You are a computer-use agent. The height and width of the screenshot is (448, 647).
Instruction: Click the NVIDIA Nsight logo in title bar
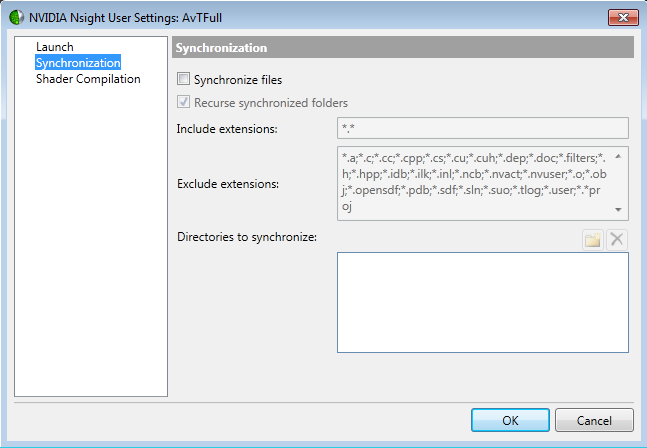17,17
